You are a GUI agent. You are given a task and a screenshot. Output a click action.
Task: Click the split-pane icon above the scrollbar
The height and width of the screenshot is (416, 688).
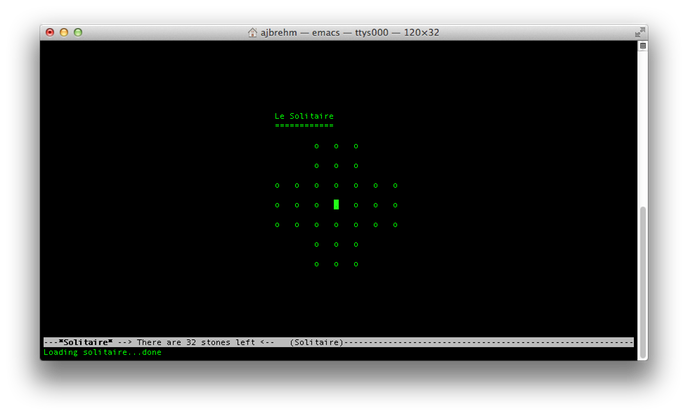(643, 45)
